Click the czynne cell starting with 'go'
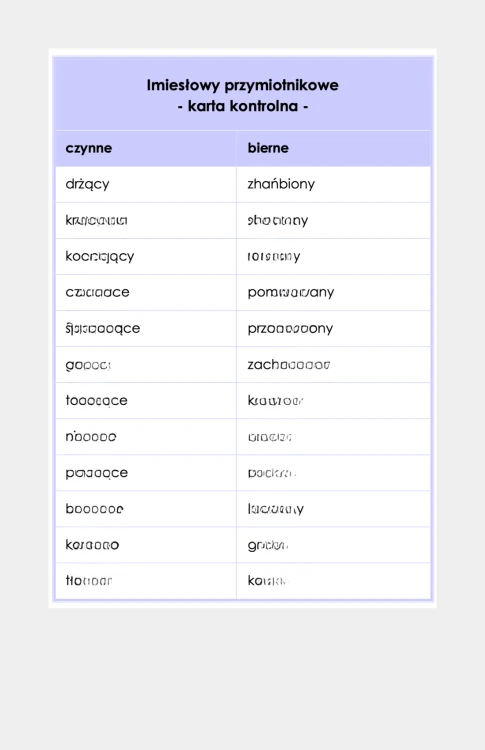Image resolution: width=485 pixels, height=750 pixels. (x=146, y=364)
